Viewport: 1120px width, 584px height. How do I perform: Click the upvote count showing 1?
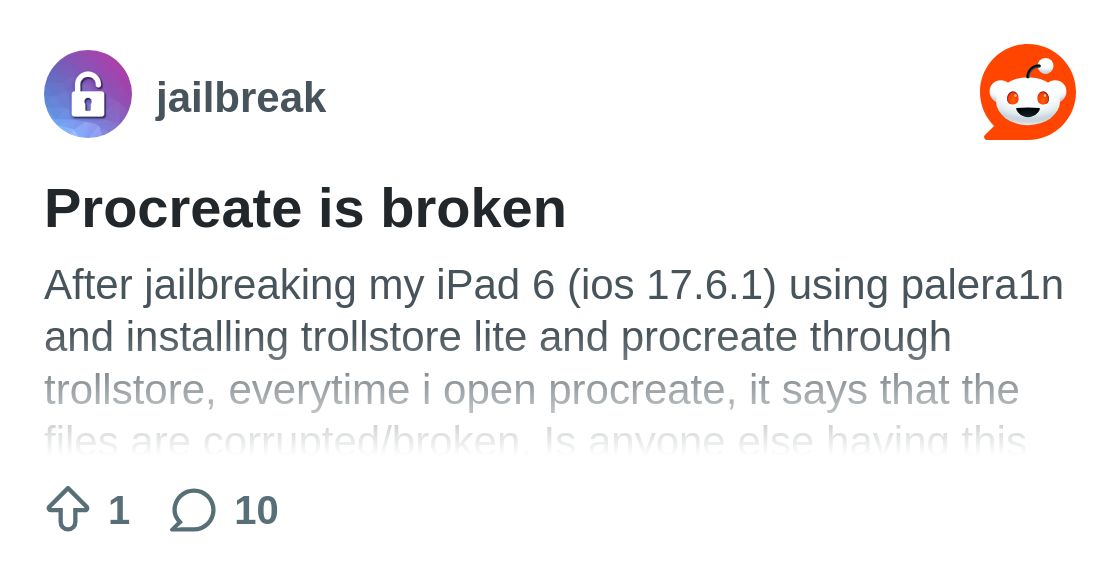tap(119, 510)
